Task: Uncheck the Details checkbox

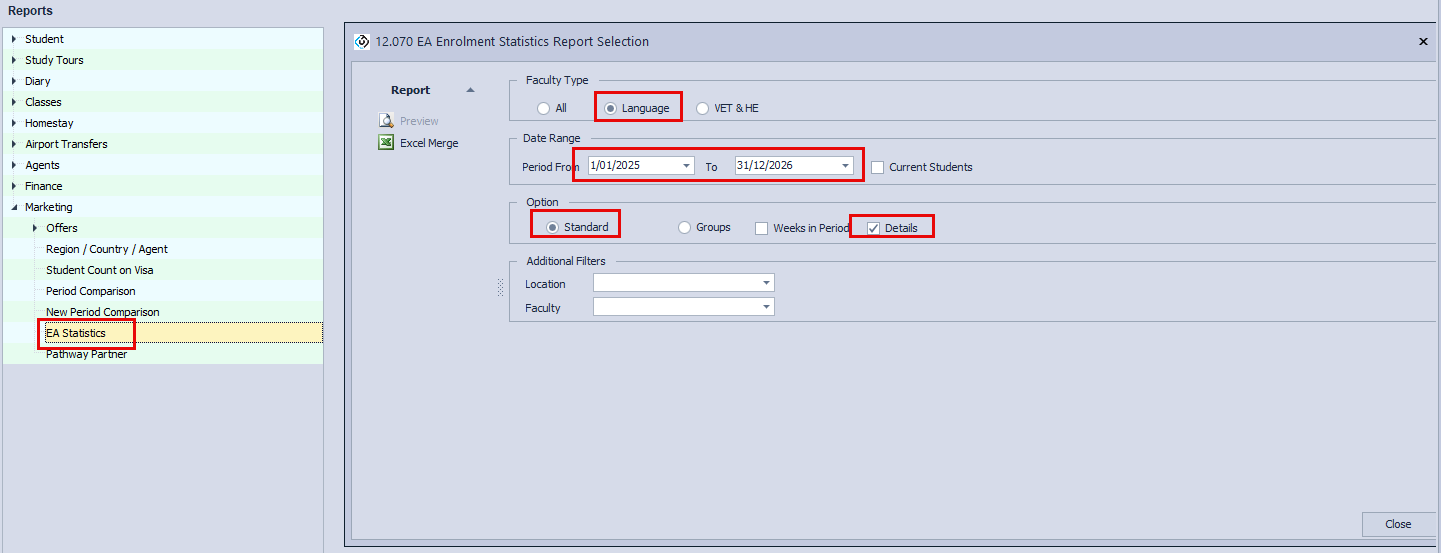Action: pos(874,228)
